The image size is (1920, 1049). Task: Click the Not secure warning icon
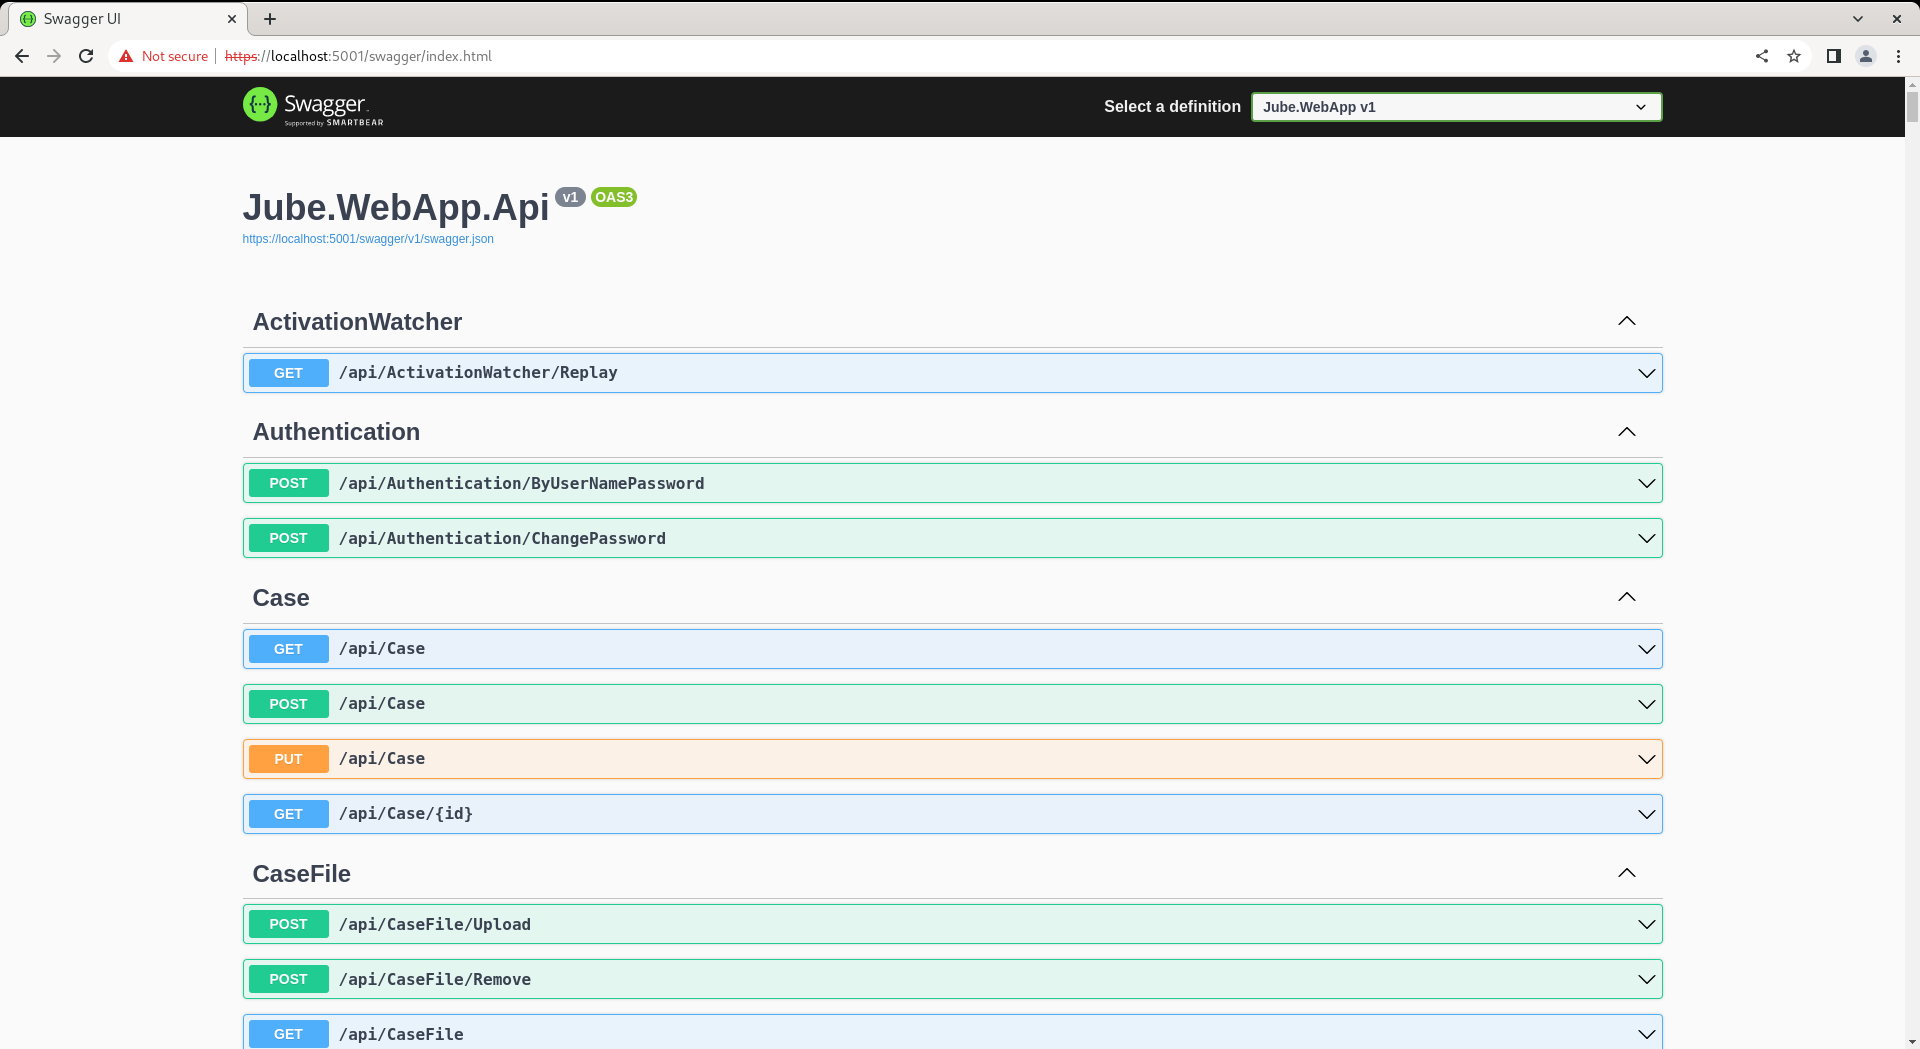[x=126, y=56]
